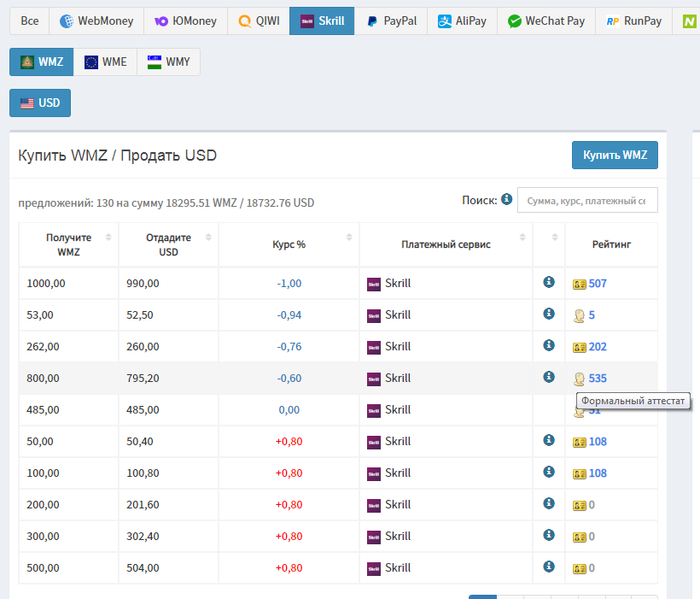700x599 pixels.
Task: Open info icon for 800,00 WMZ offer
Action: pos(549,377)
